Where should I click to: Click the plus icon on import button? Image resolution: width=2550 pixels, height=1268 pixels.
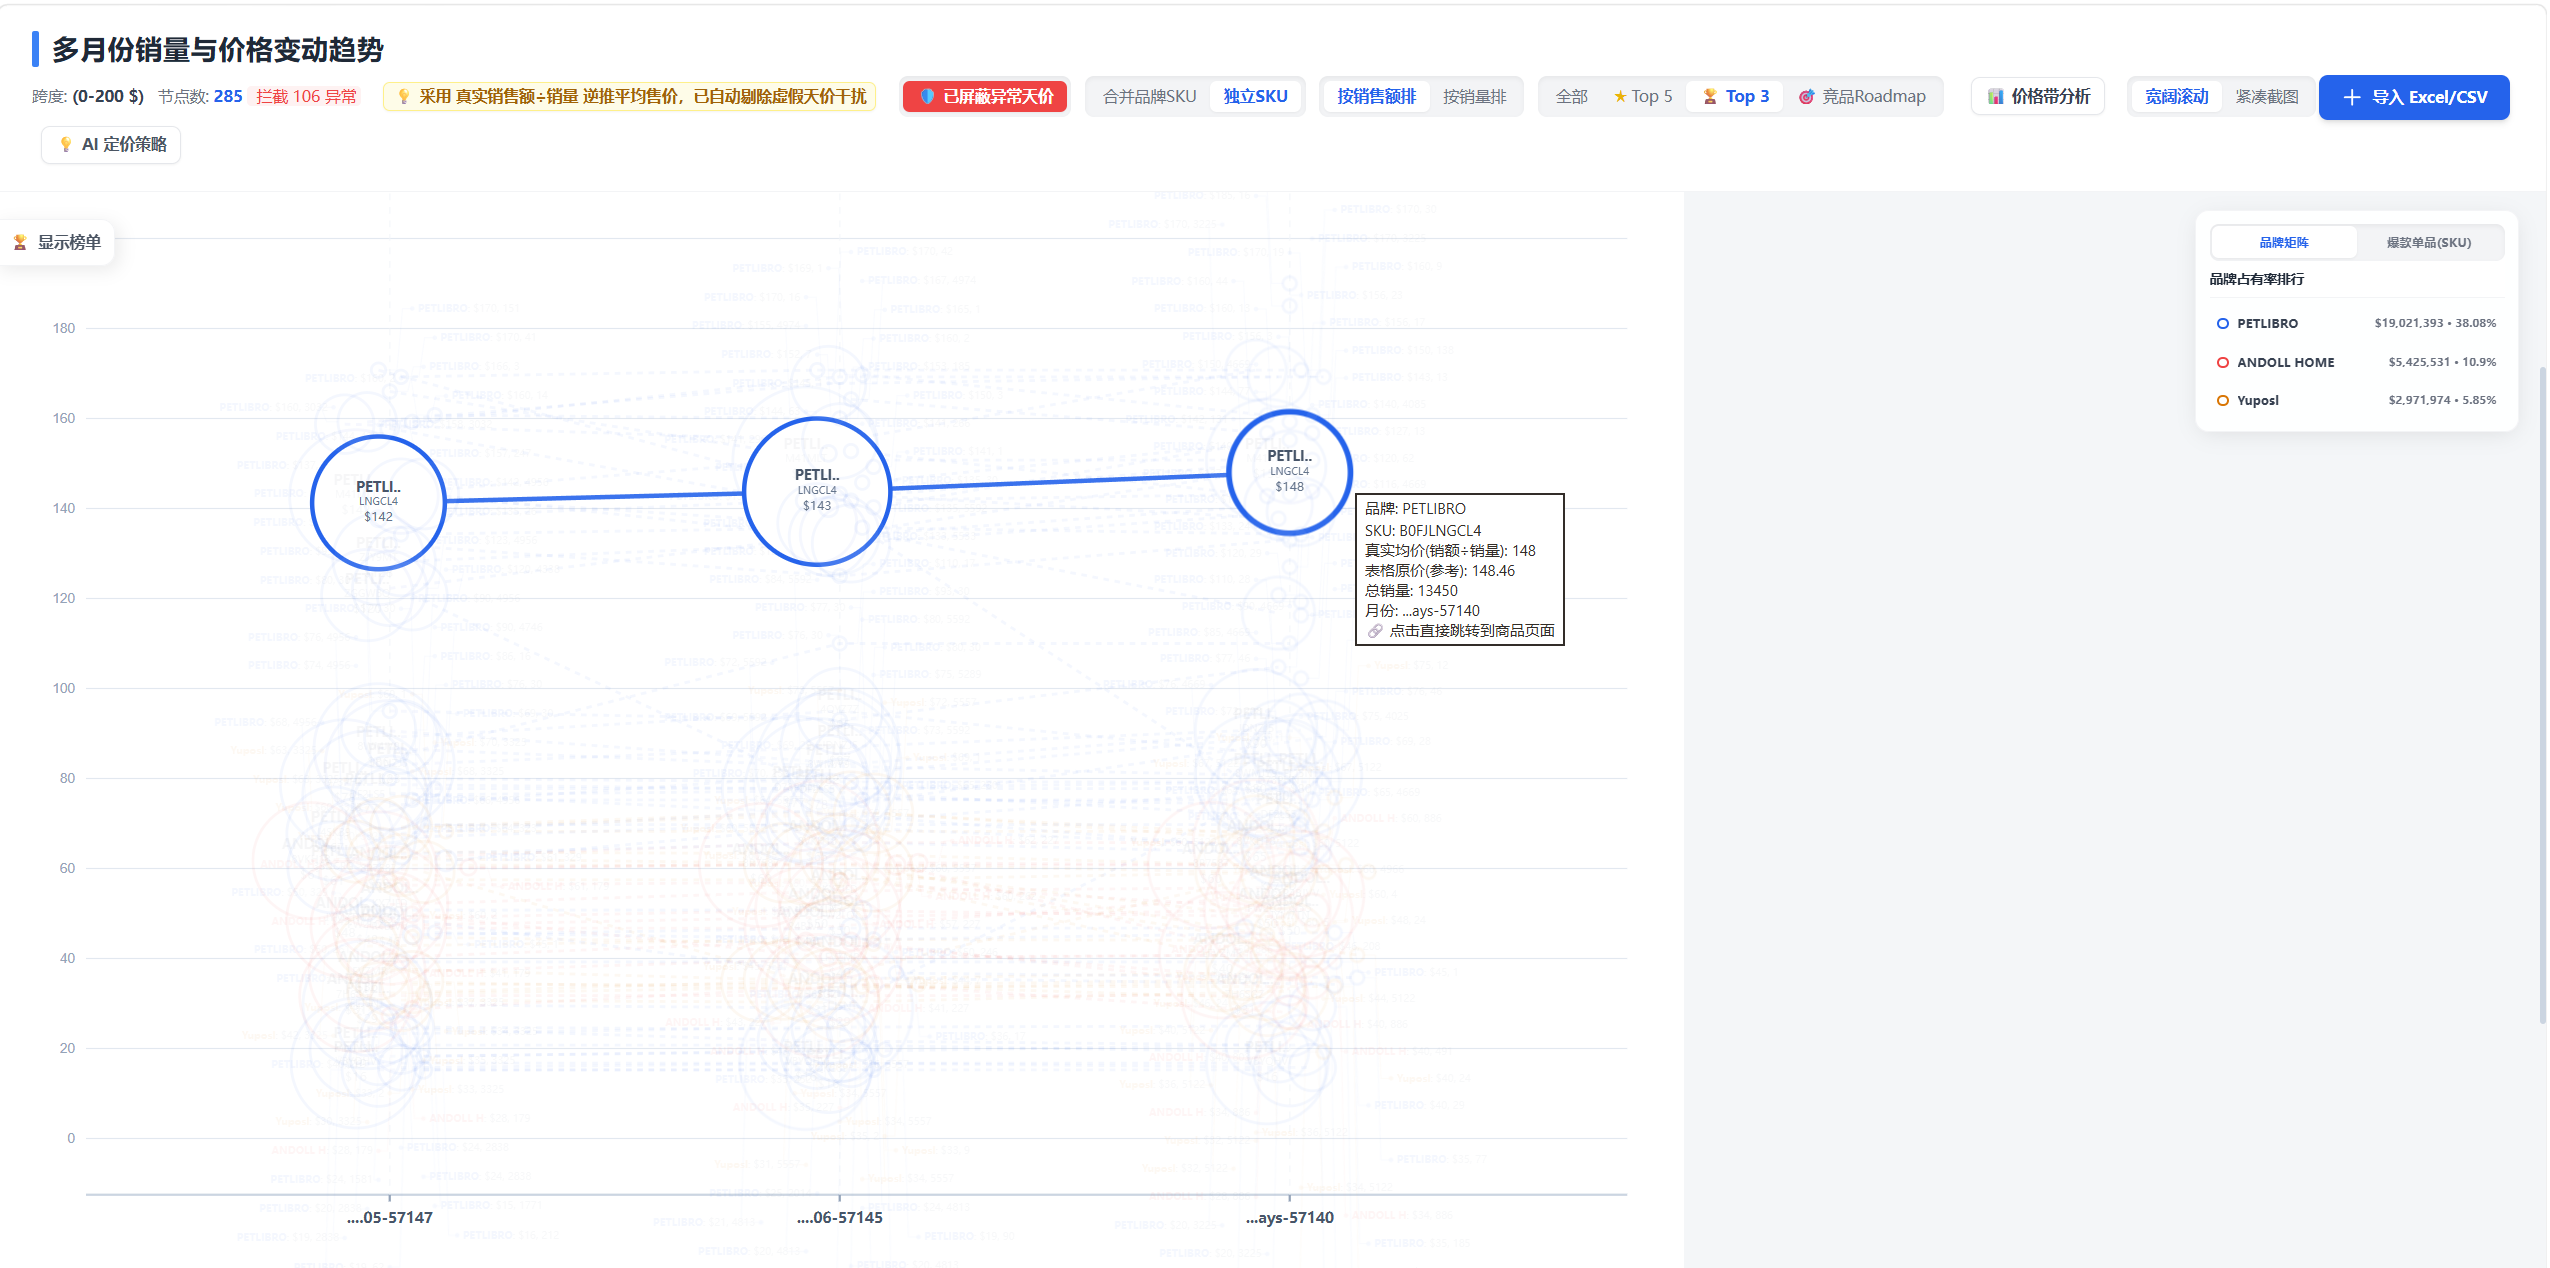pyautogui.click(x=2351, y=98)
